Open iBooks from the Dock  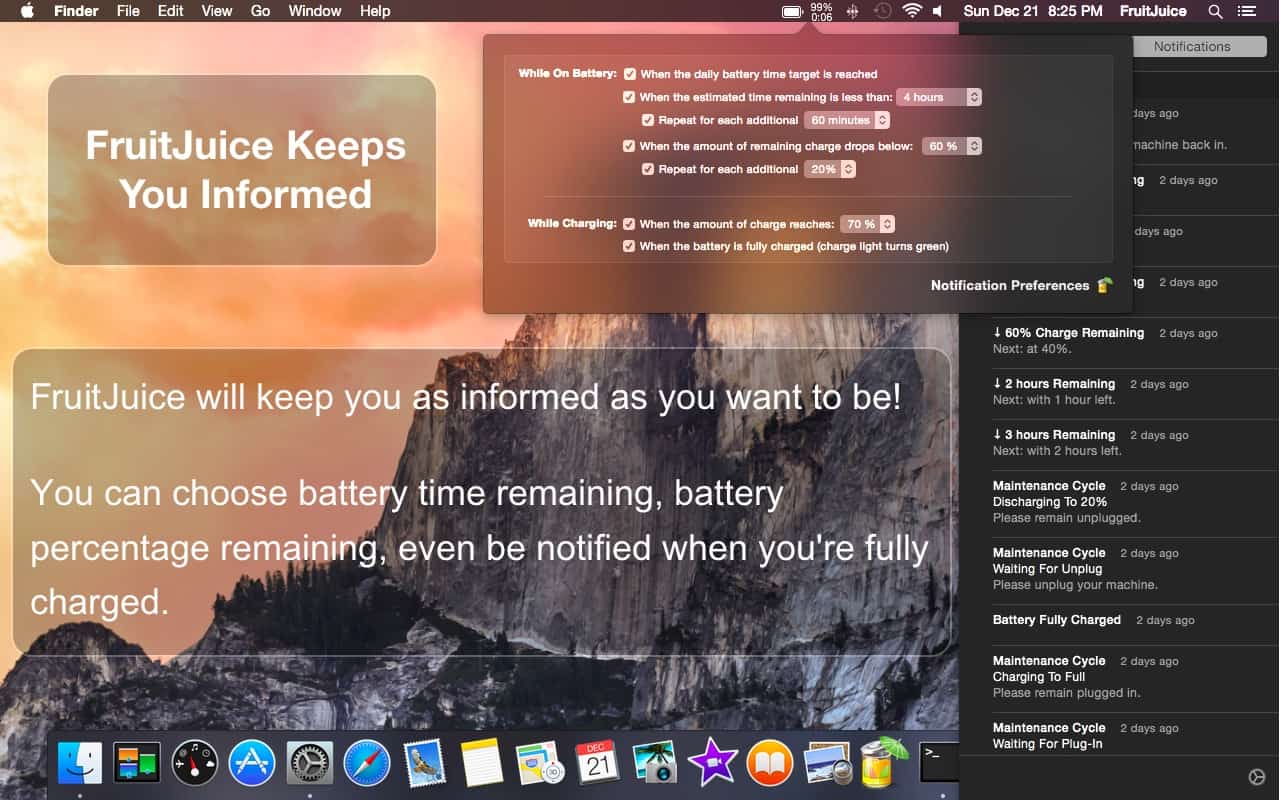[769, 764]
